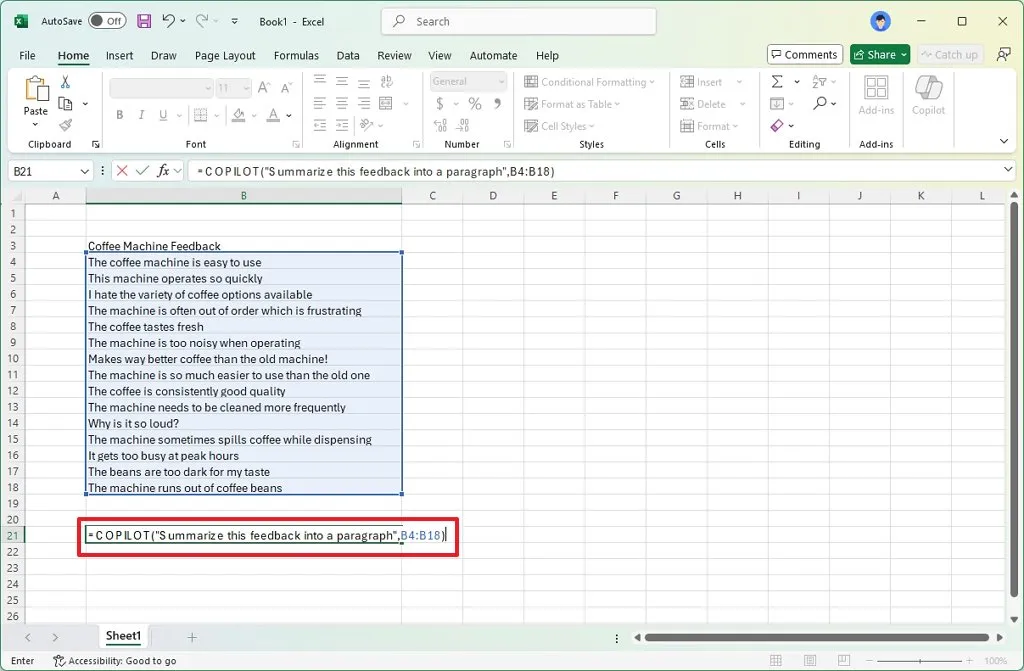Toggle bold formatting
This screenshot has height=671, width=1024.
[118, 115]
